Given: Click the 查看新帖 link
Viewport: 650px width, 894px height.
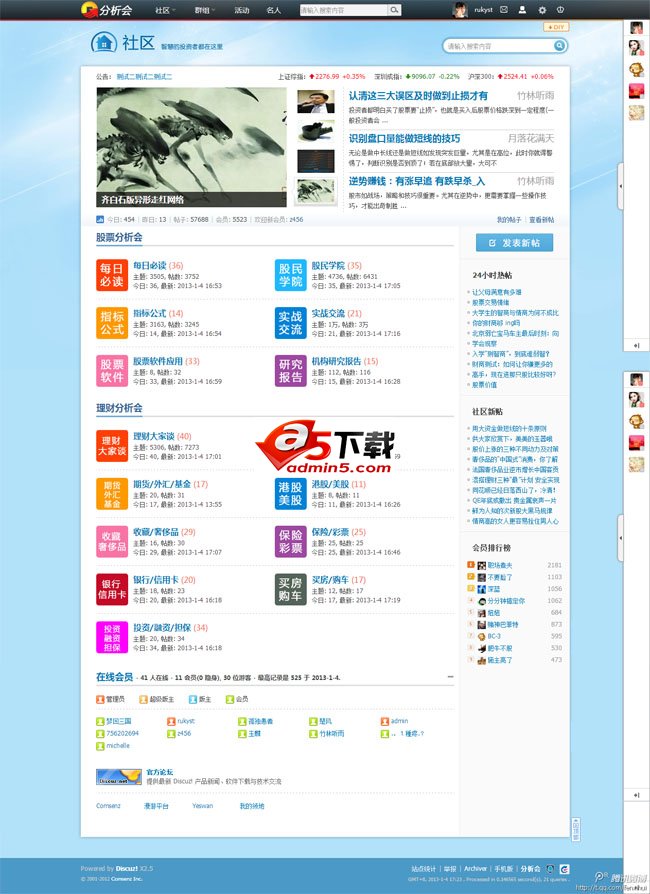Looking at the screenshot, I should [x=542, y=220].
